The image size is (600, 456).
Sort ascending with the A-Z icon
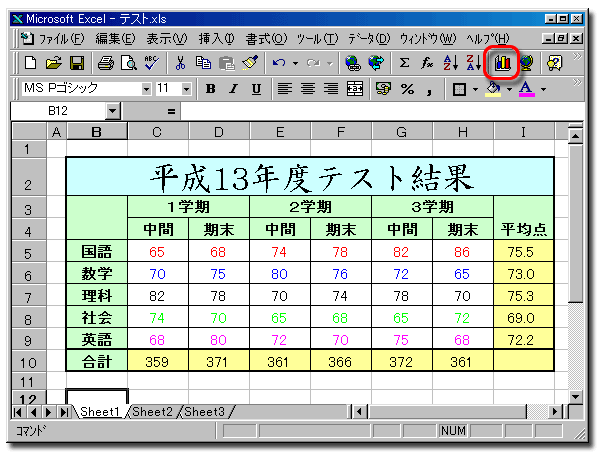pos(450,63)
